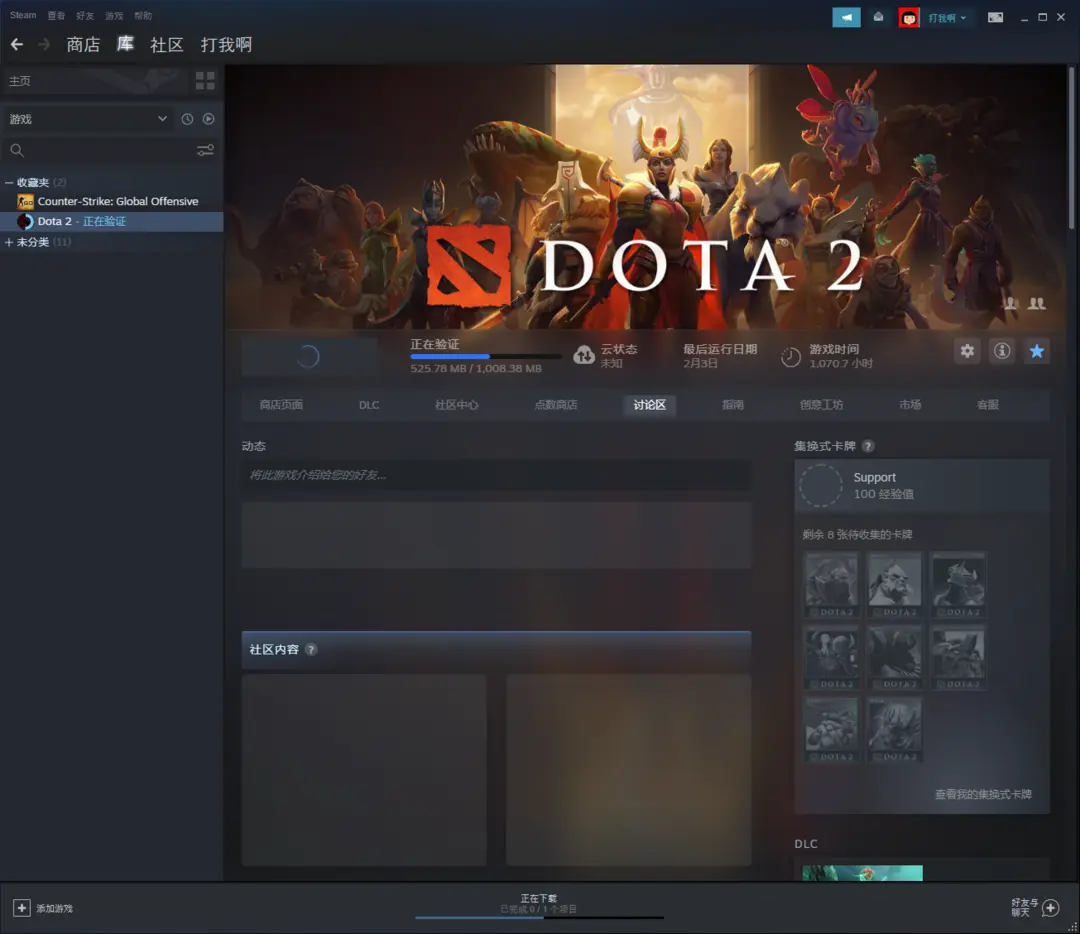
Task: Open the 讨论区 discussions tab
Action: tap(650, 404)
